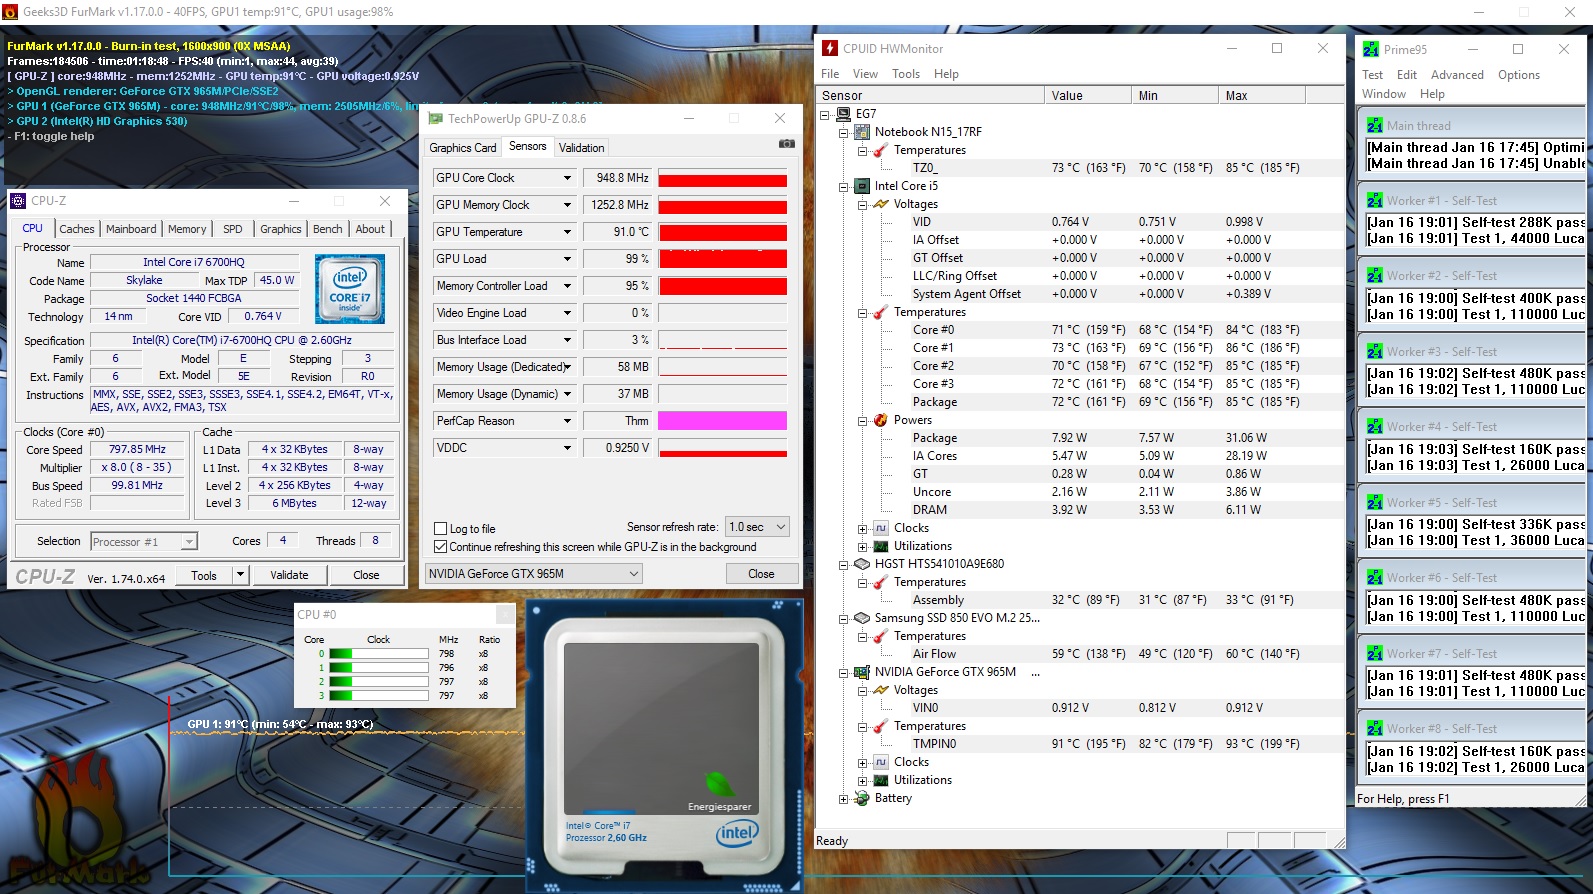Click the GPU-Z camera screenshot icon
This screenshot has height=894, width=1593.
pos(787,144)
